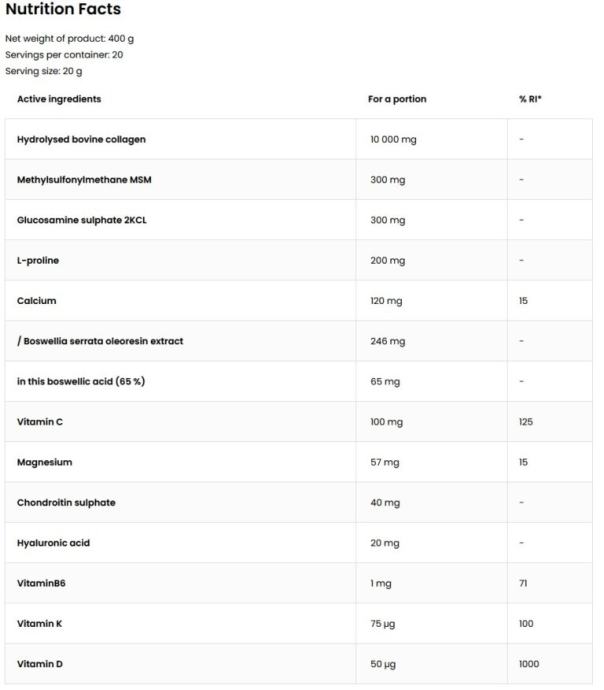Select the Magnesium ingredient label

point(45,462)
